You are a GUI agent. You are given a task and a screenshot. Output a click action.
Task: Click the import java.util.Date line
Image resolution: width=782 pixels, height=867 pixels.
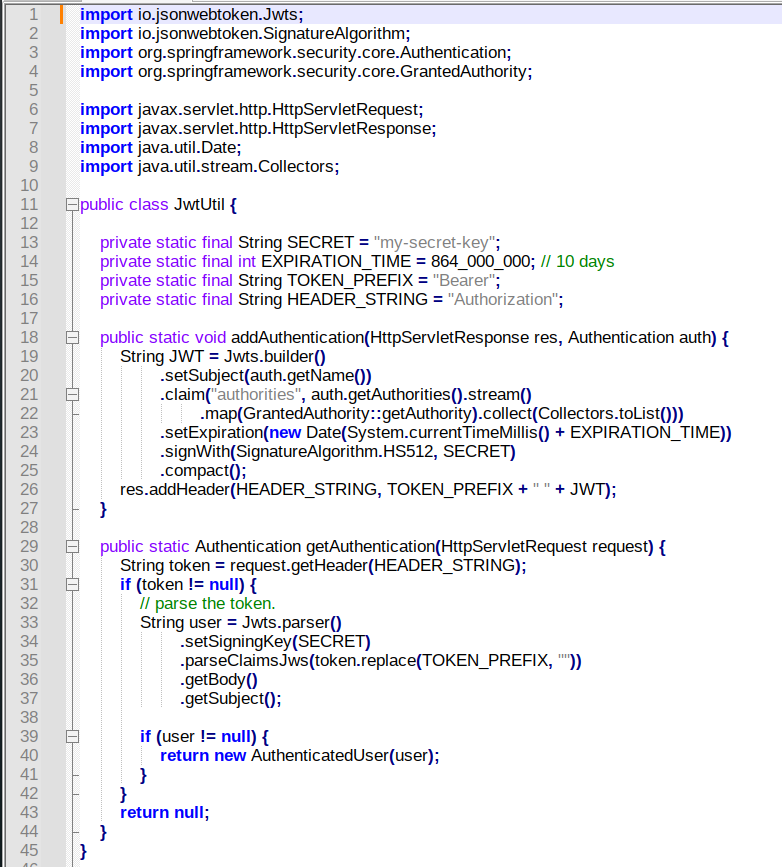[x=160, y=148]
